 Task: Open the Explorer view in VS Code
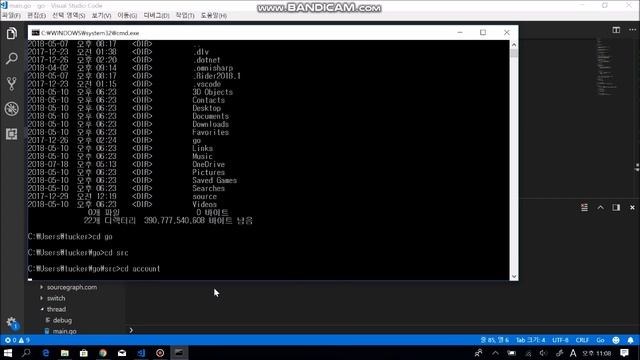[11, 33]
